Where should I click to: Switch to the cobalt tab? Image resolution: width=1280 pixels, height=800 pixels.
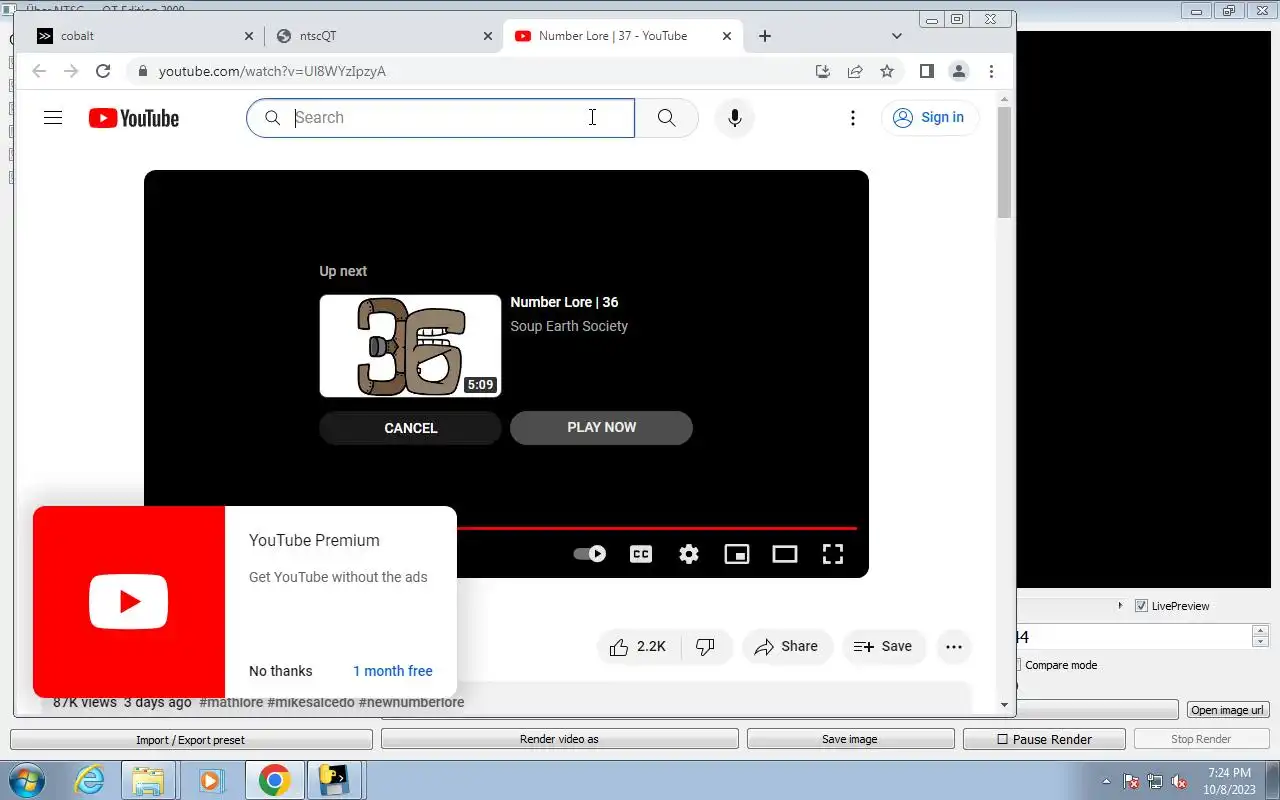coord(145,36)
